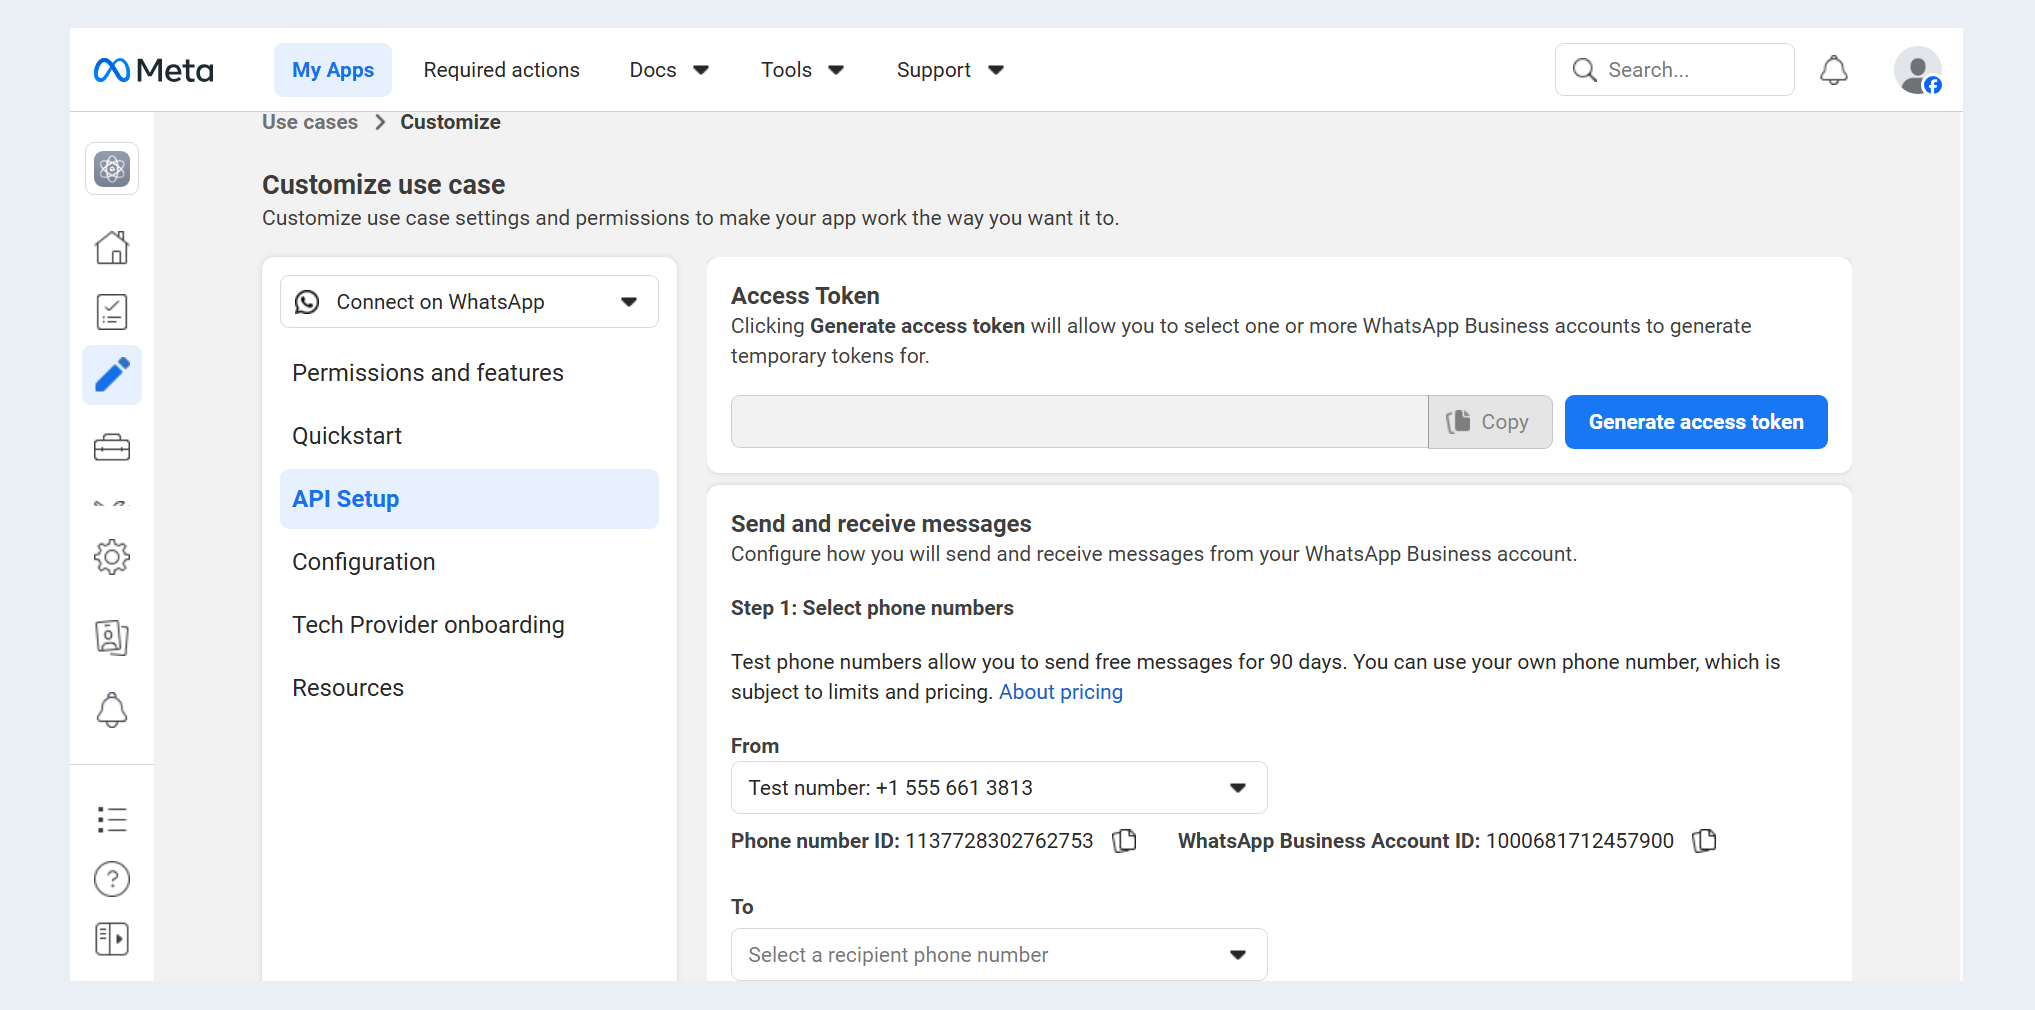The image size is (2035, 1010).
Task: Open the bulleted list icon in the sidebar
Action: click(x=112, y=820)
